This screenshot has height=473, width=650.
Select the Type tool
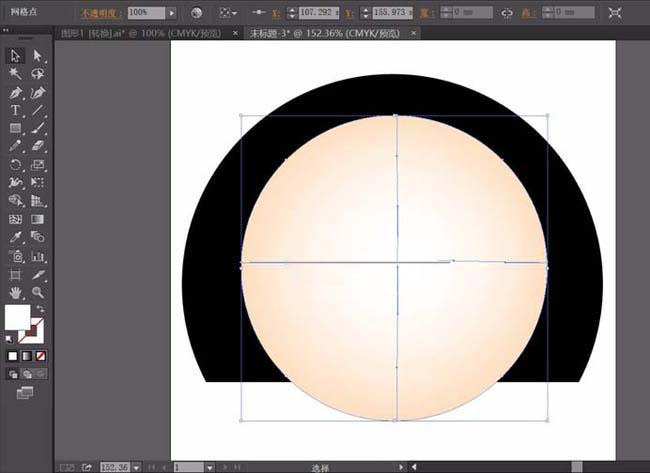tap(15, 110)
